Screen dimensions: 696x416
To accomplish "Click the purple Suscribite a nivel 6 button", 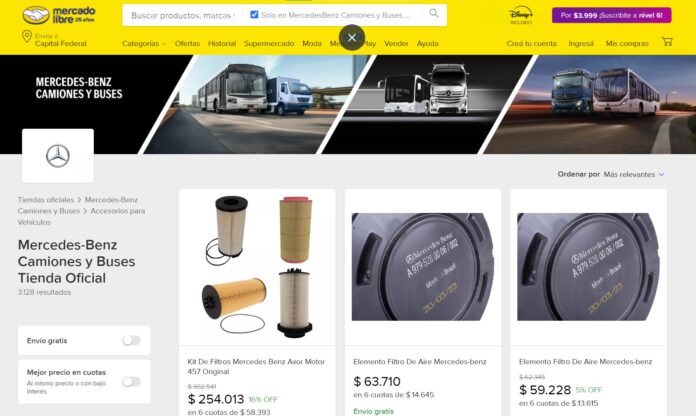I will [x=612, y=15].
